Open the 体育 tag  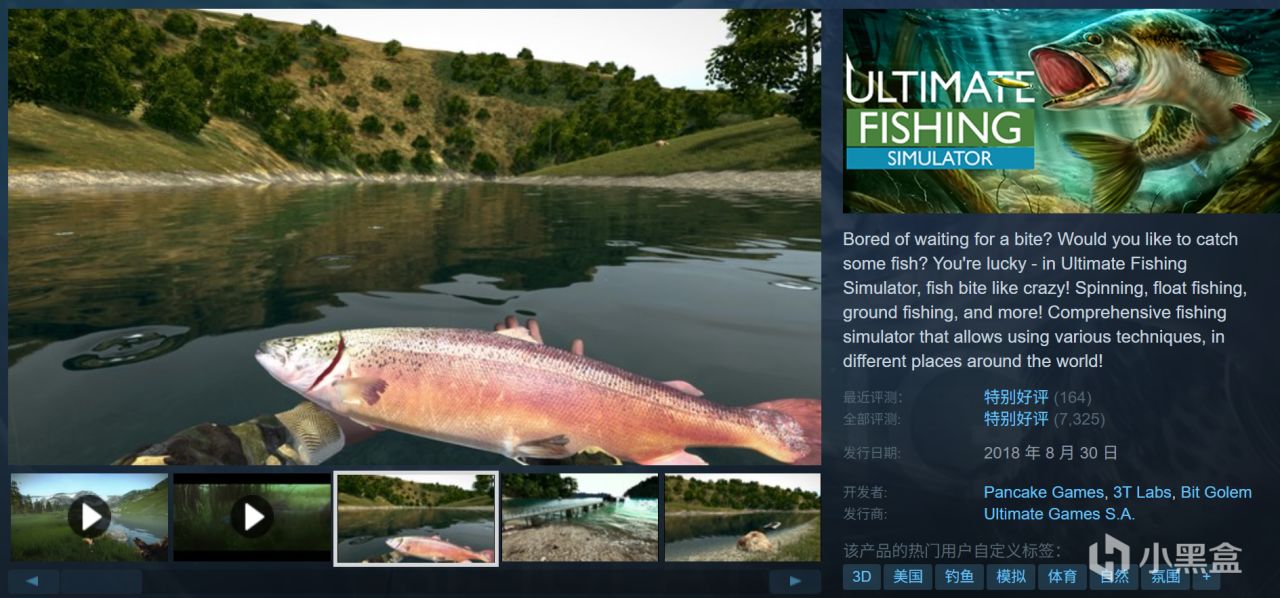pos(1062,577)
